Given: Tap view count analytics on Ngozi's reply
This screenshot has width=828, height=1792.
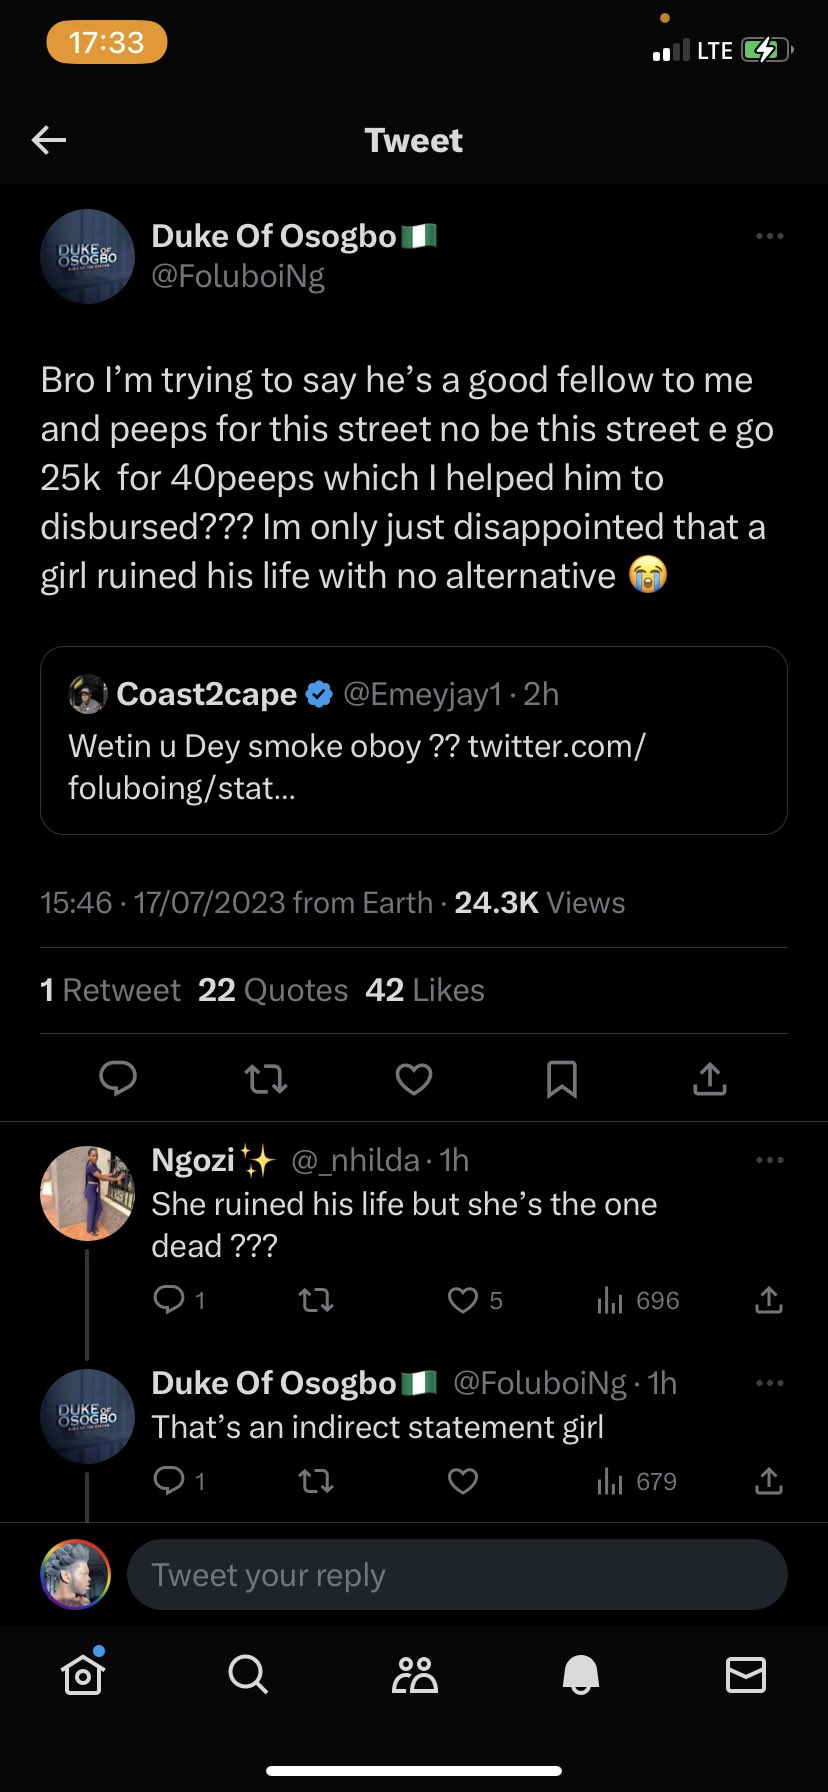Looking at the screenshot, I should [637, 1300].
